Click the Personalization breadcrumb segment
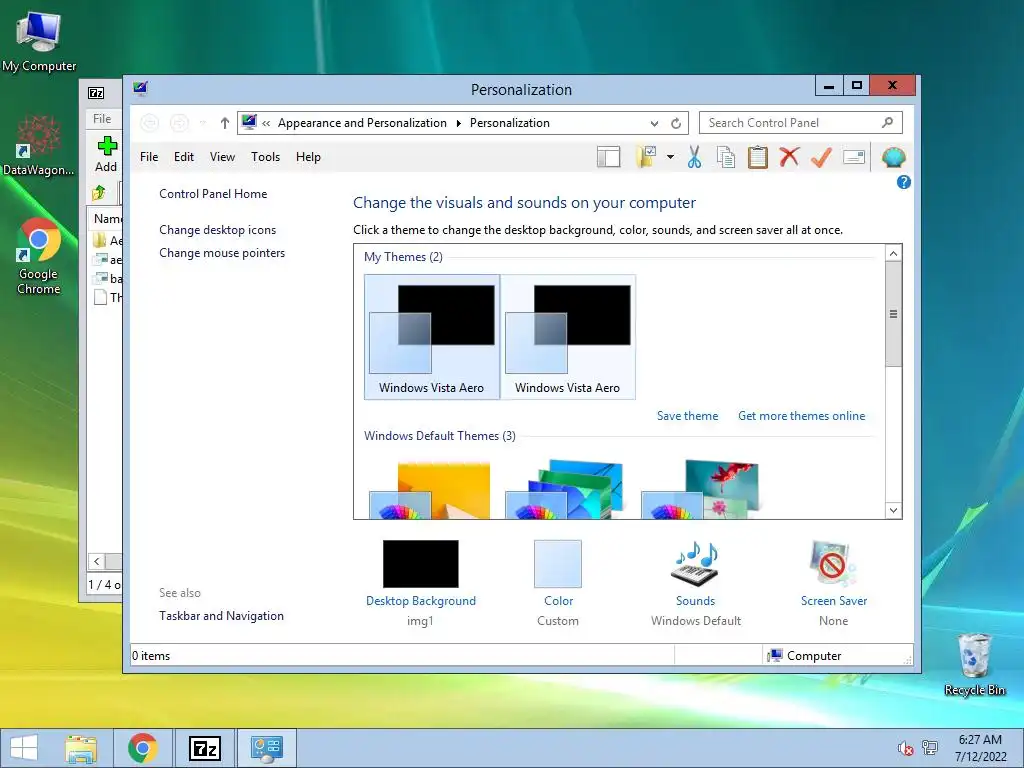 click(x=509, y=123)
